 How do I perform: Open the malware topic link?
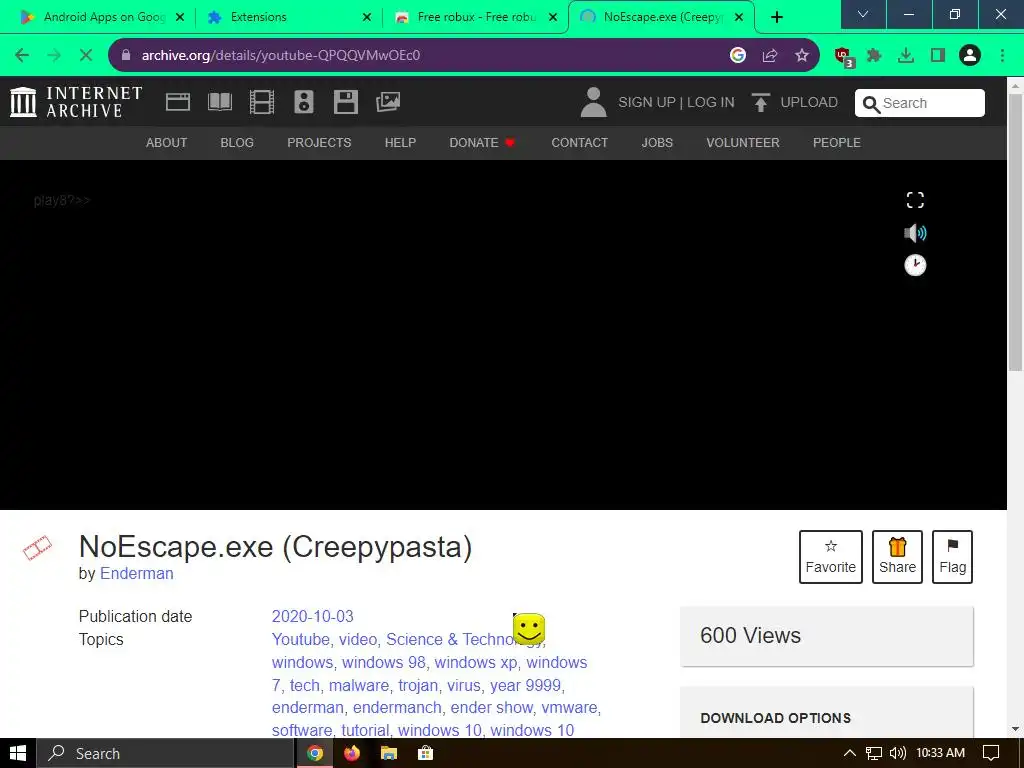pyautogui.click(x=359, y=685)
